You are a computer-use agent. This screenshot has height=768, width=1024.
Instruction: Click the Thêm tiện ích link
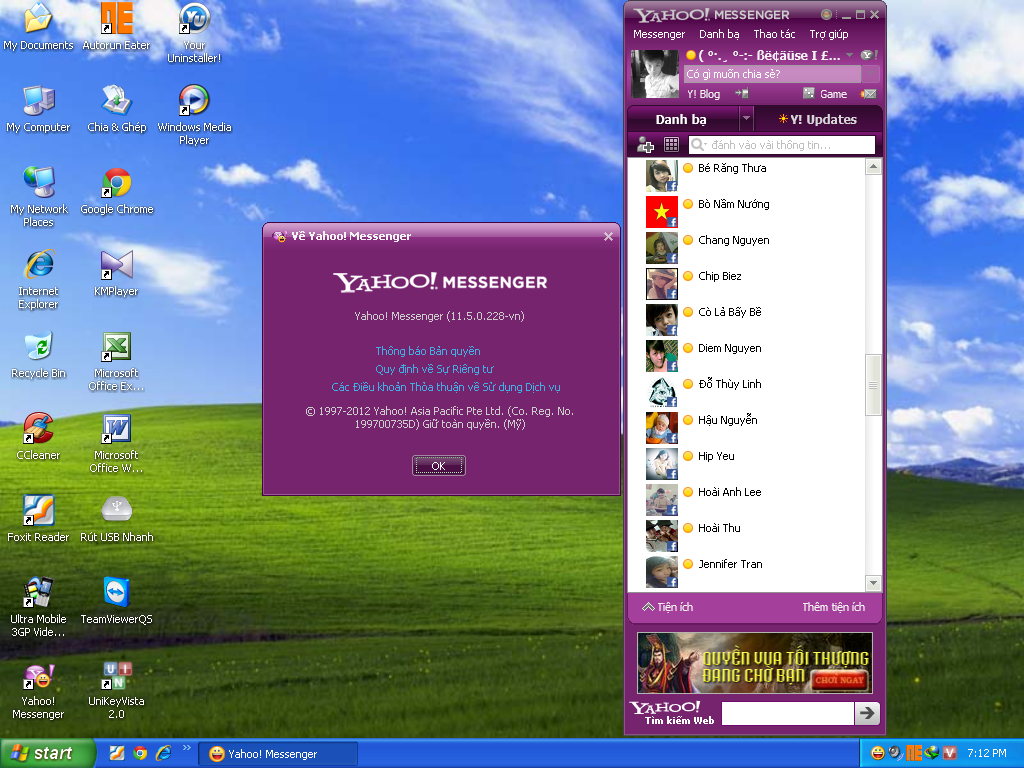click(833, 607)
